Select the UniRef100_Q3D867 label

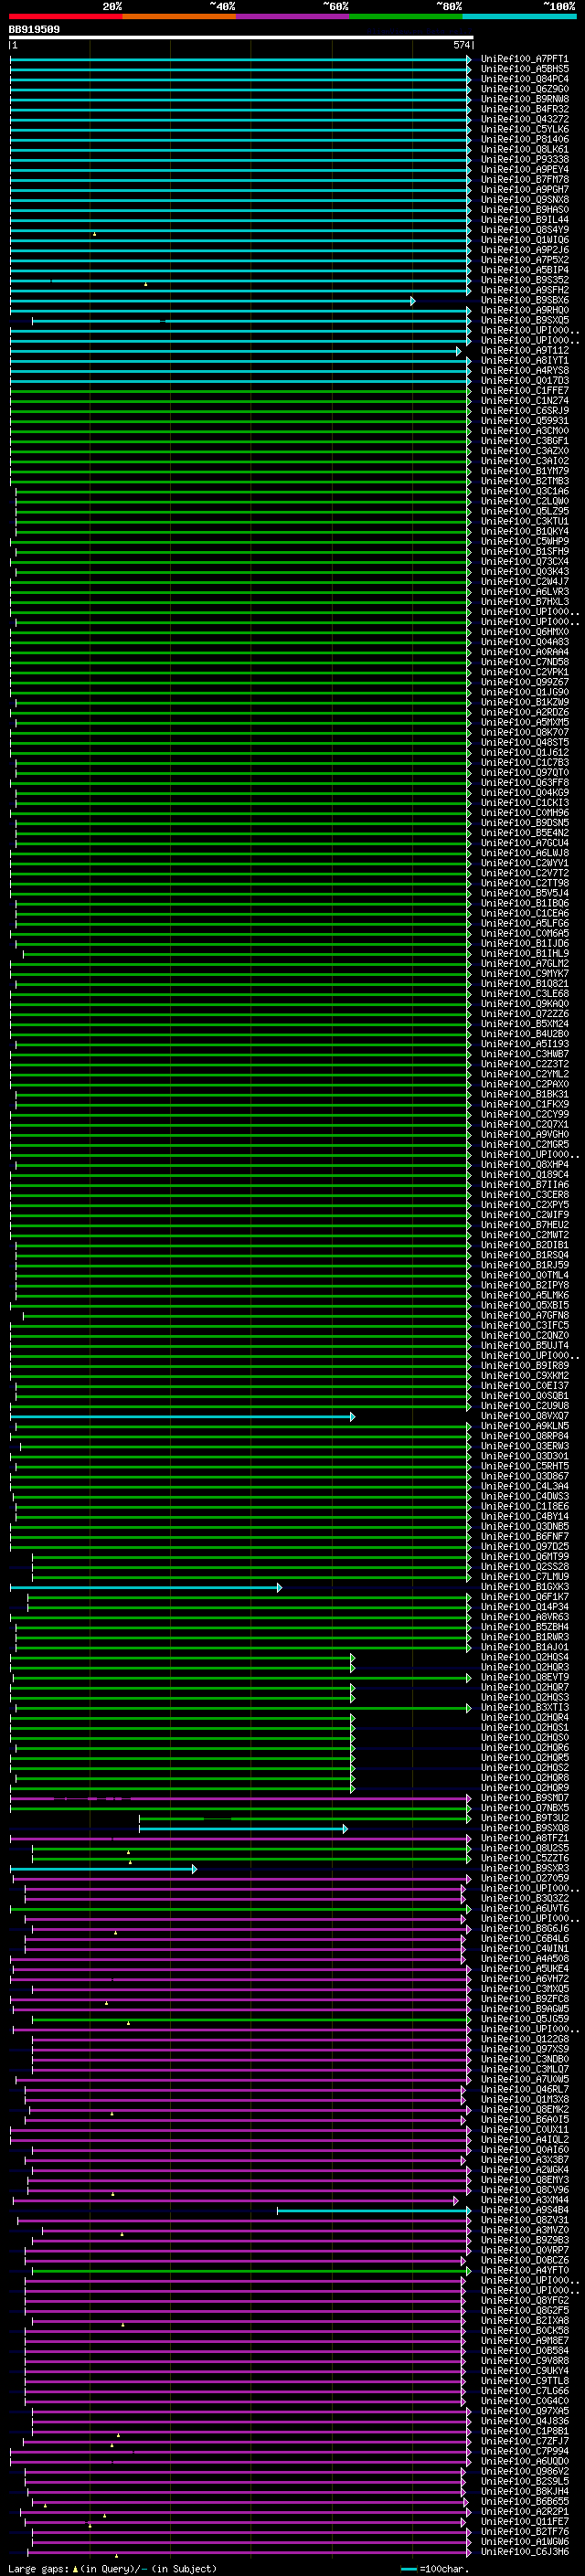tap(525, 1477)
